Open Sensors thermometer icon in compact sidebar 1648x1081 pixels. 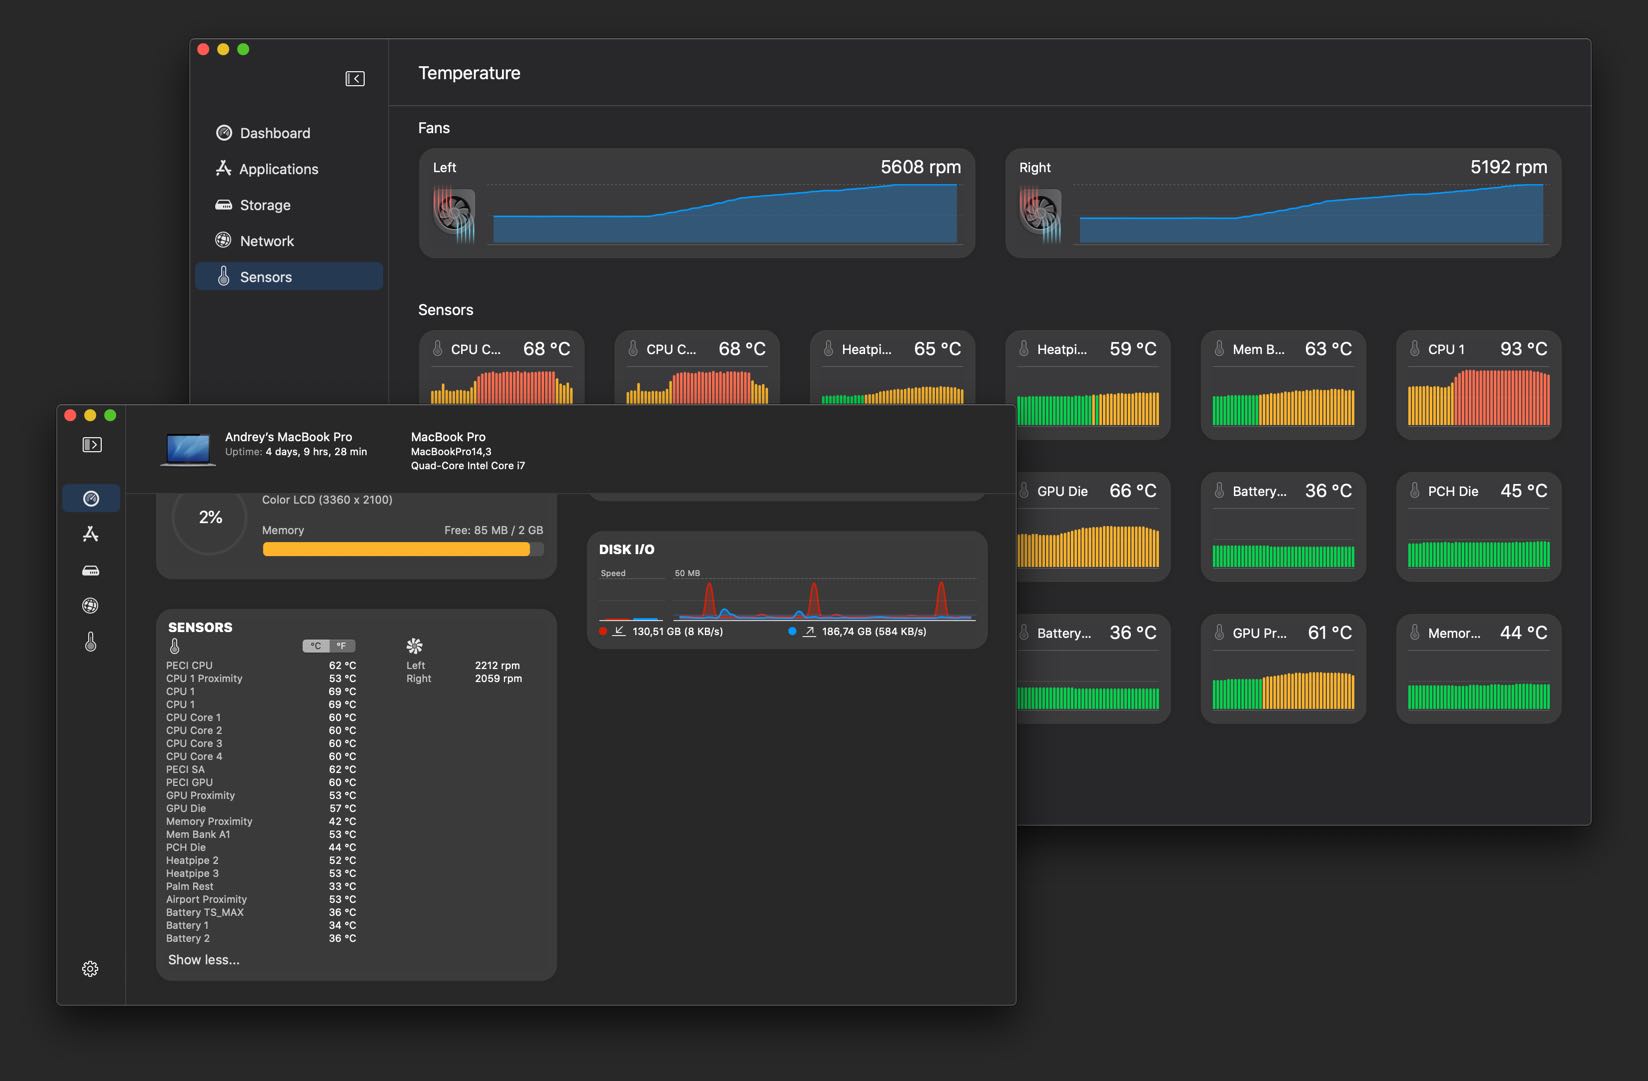91,642
